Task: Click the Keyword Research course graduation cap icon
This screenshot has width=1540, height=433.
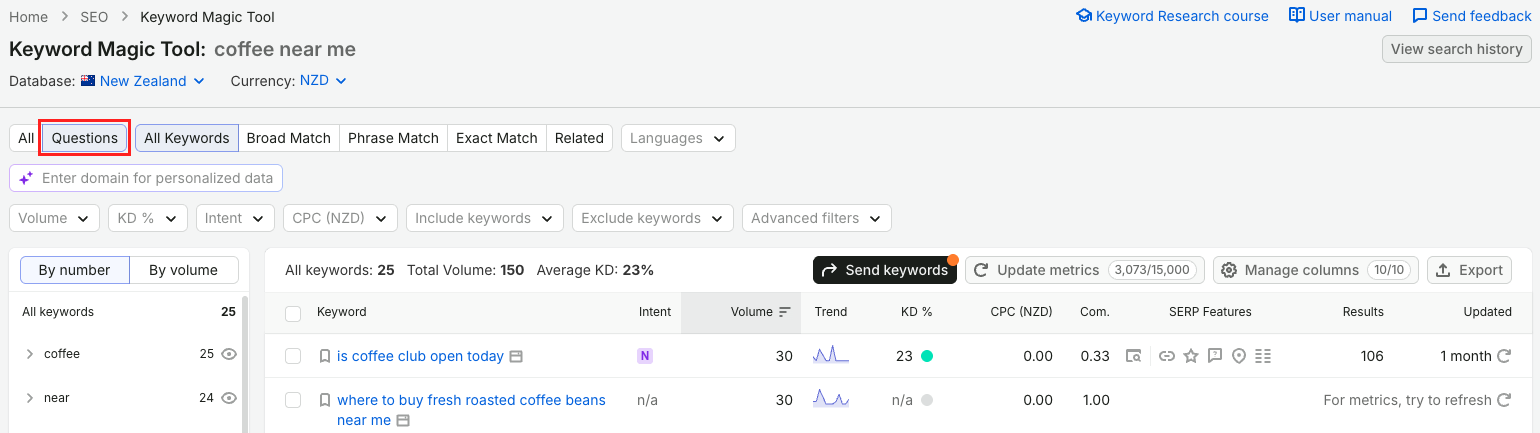Action: [x=1084, y=16]
